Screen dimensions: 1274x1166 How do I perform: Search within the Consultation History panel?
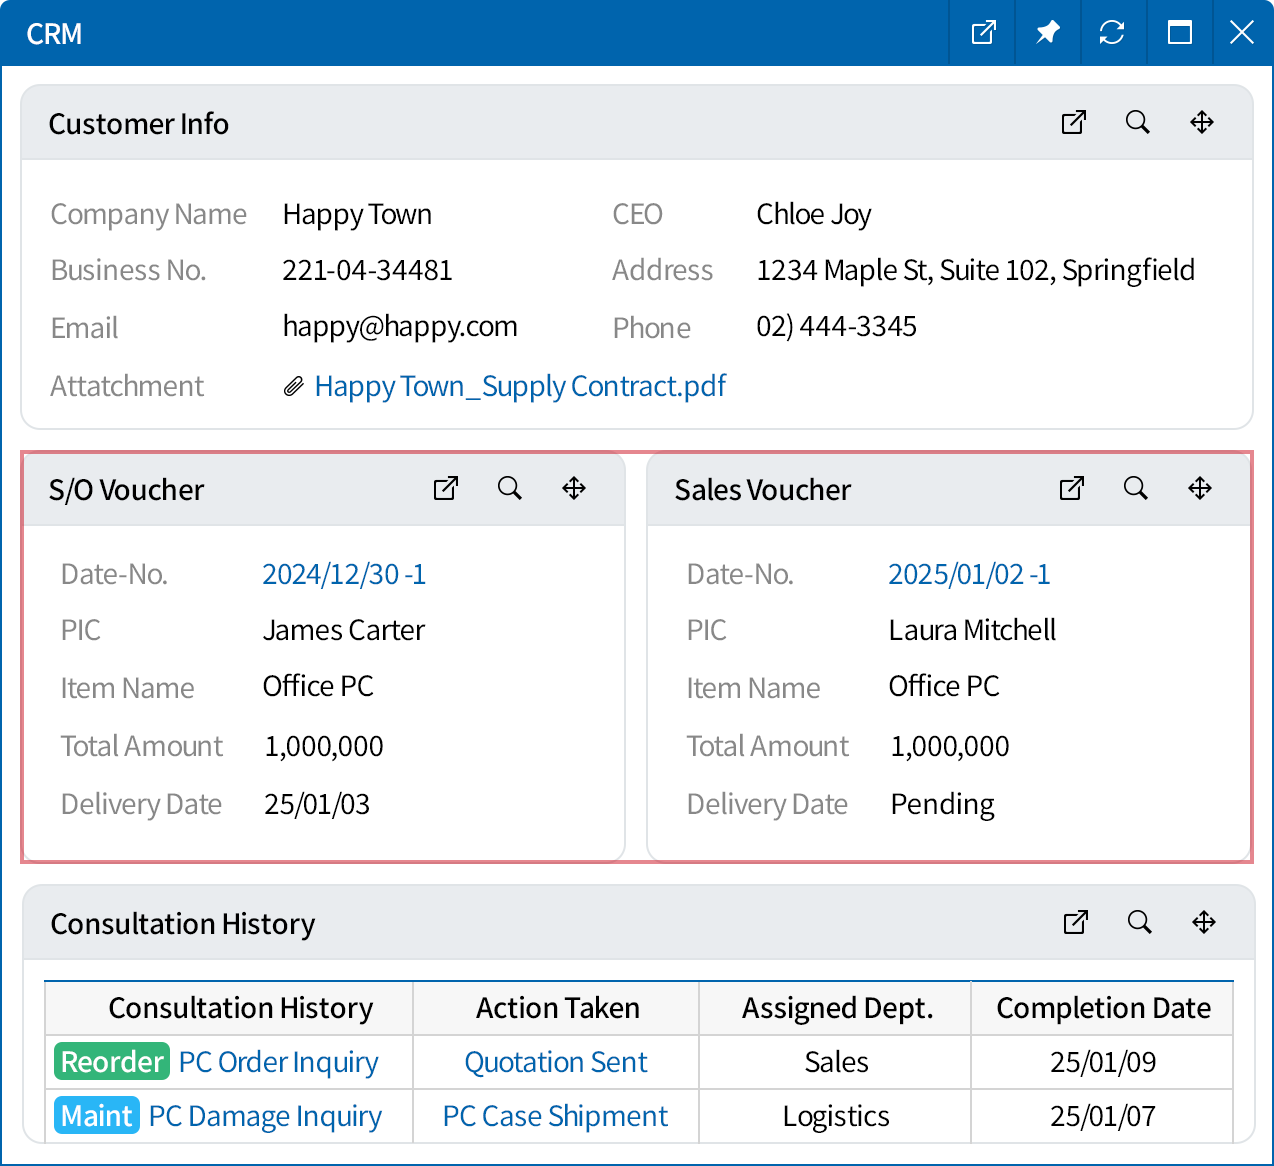coord(1139,923)
